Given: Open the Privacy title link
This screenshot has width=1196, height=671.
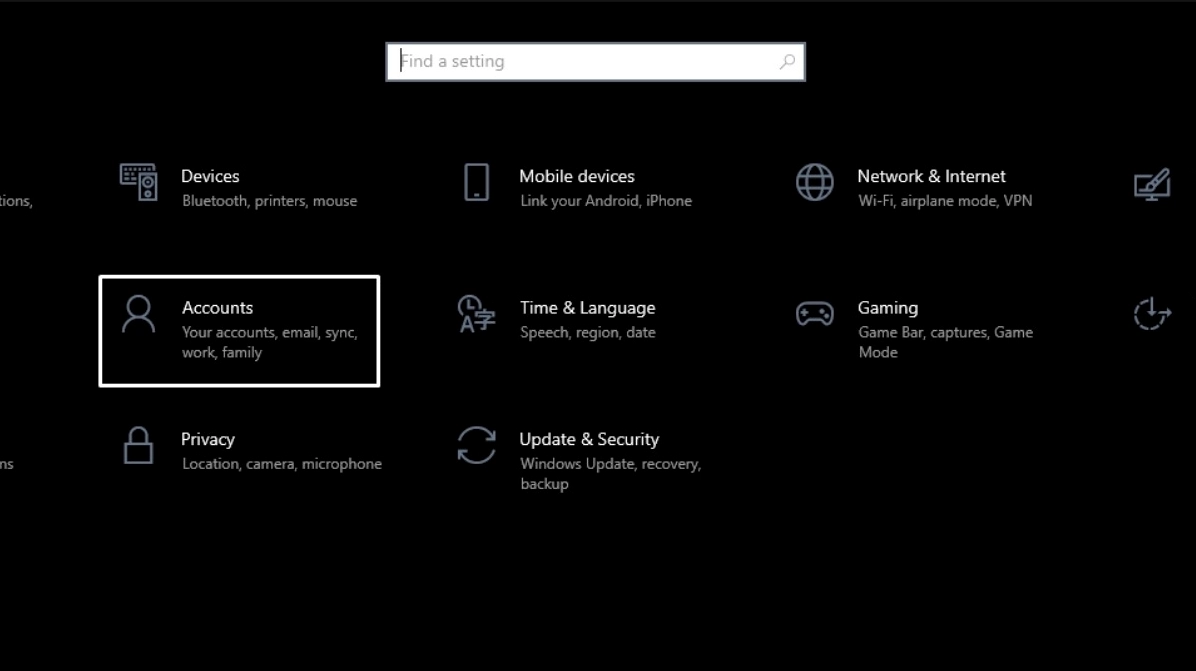Looking at the screenshot, I should point(207,439).
